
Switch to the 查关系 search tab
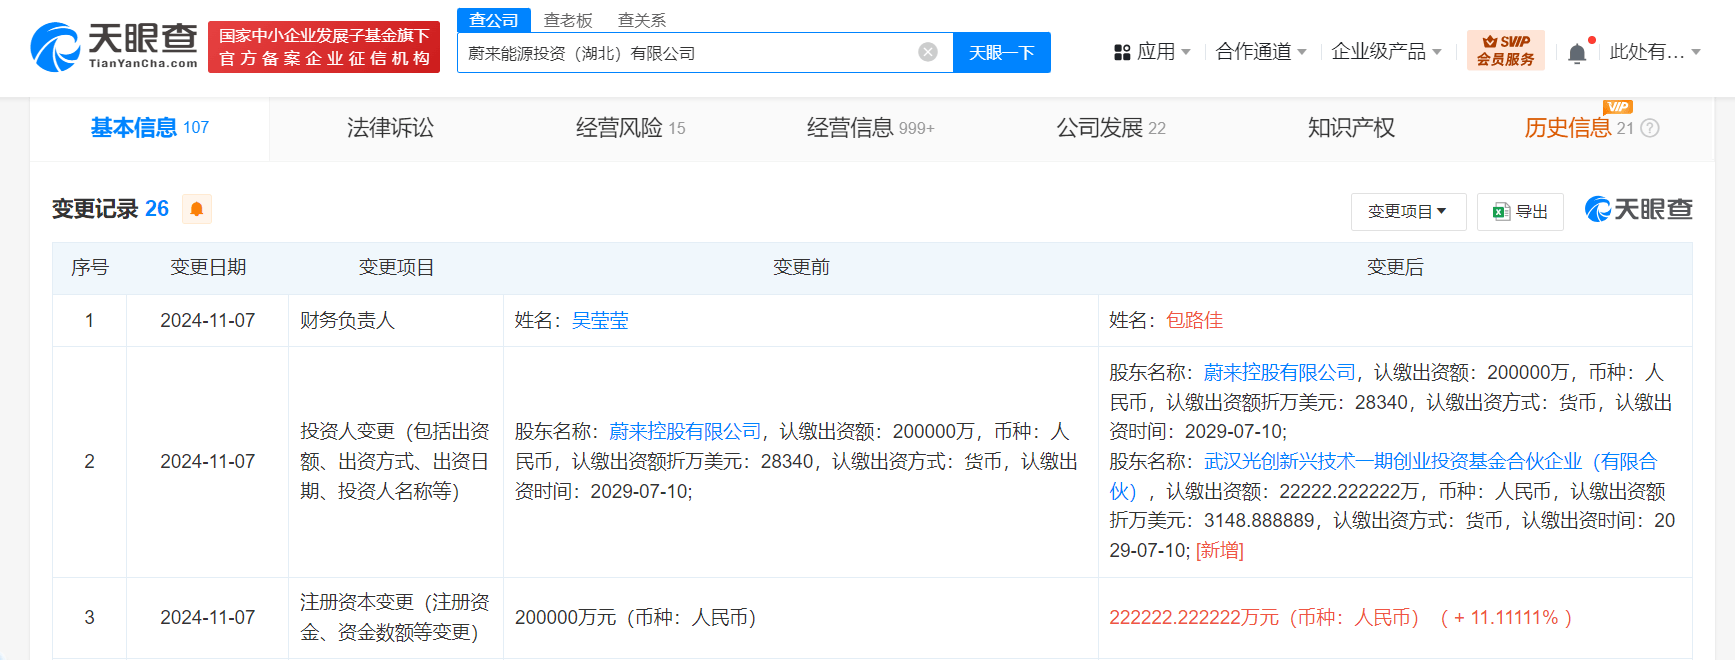(642, 20)
